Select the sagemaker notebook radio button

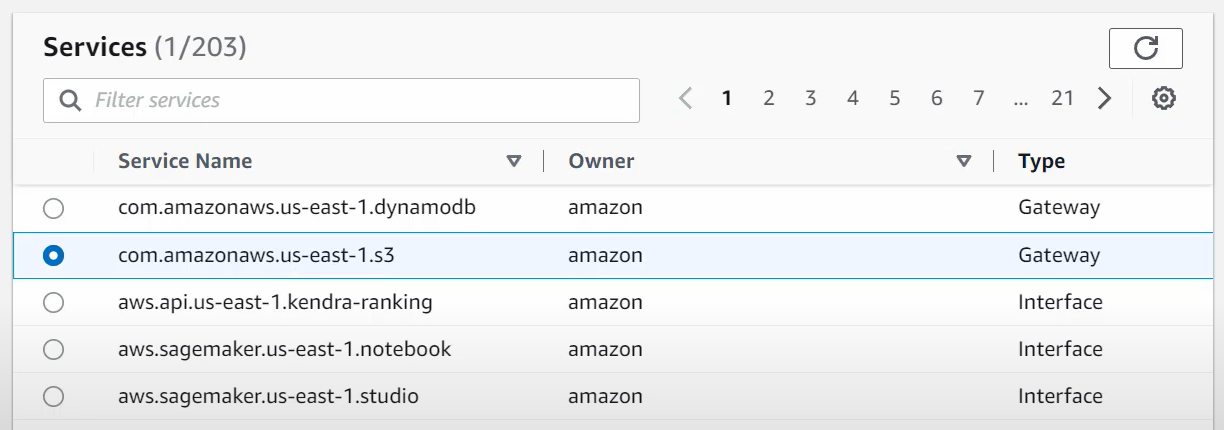click(53, 349)
